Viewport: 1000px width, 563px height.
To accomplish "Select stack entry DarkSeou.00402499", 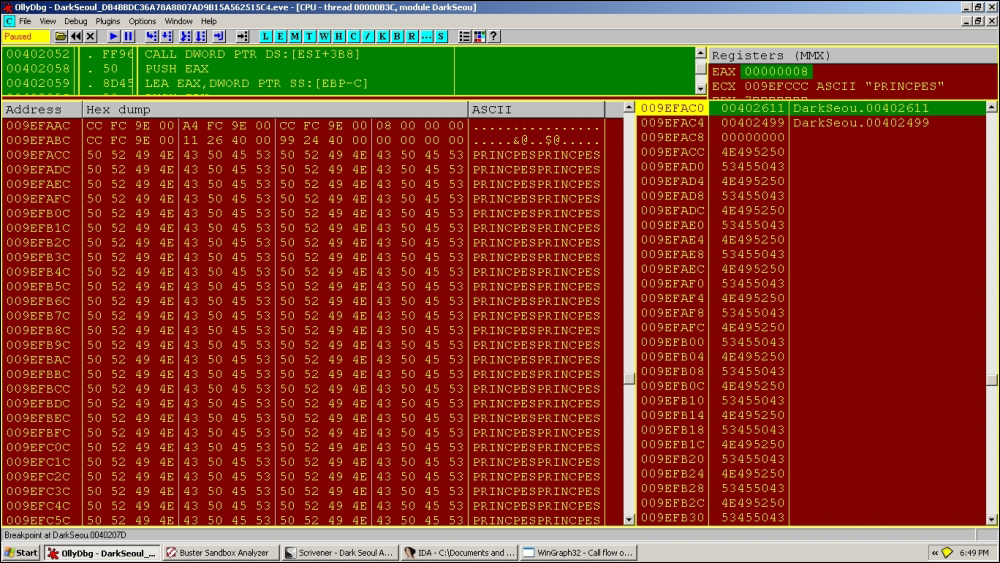I will click(x=860, y=123).
